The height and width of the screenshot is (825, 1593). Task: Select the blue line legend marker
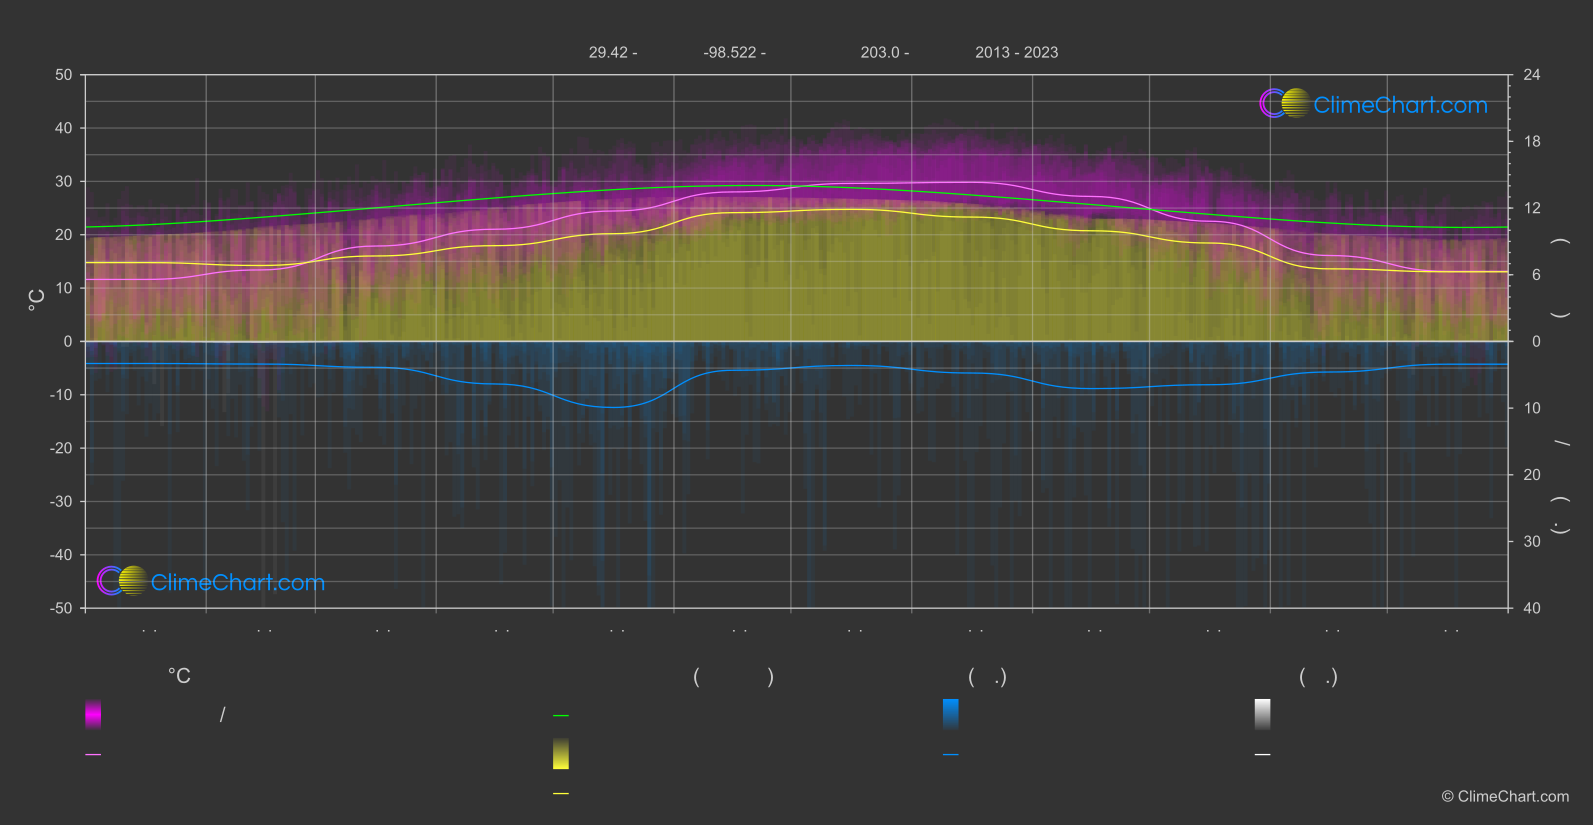[x=951, y=755]
